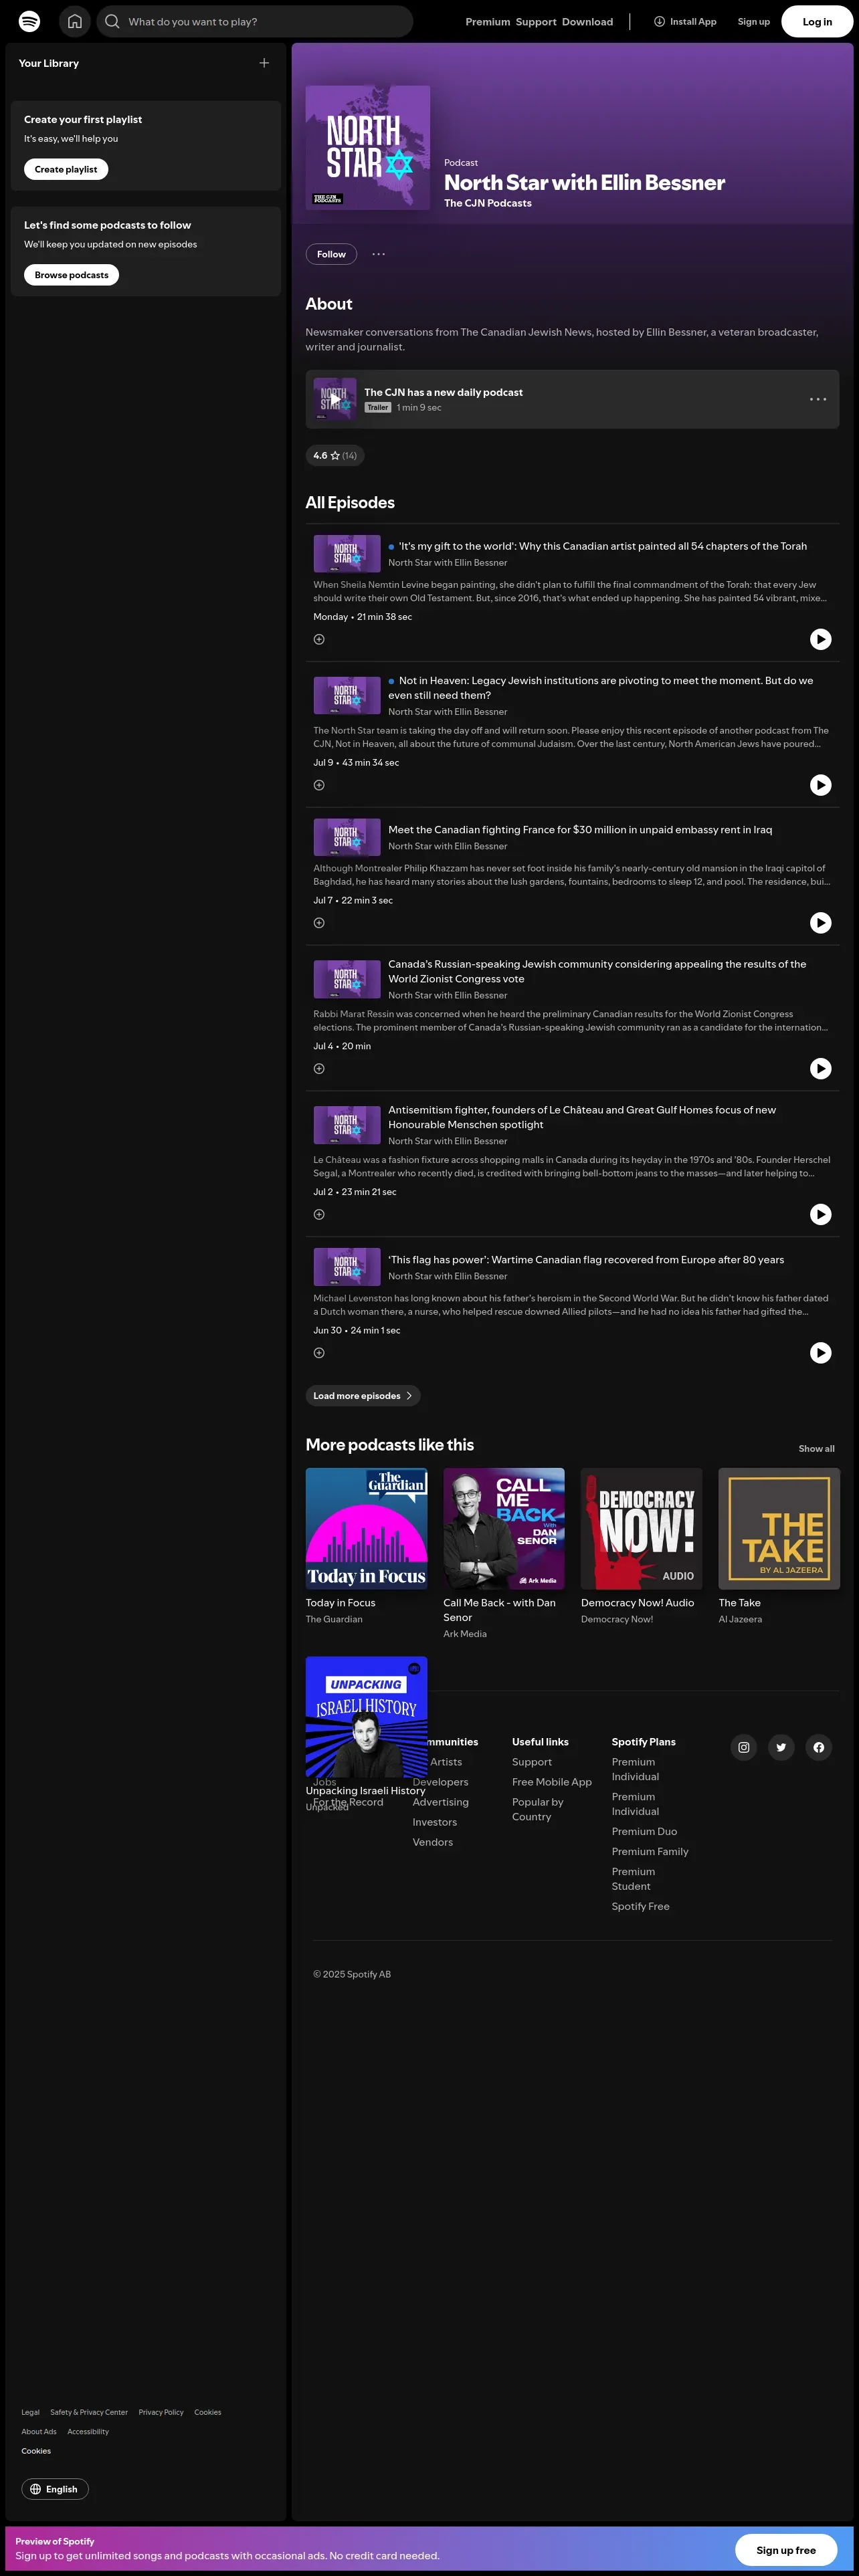Open The CJN Podcasts publisher link
This screenshot has height=2576, width=859.
[x=488, y=203]
